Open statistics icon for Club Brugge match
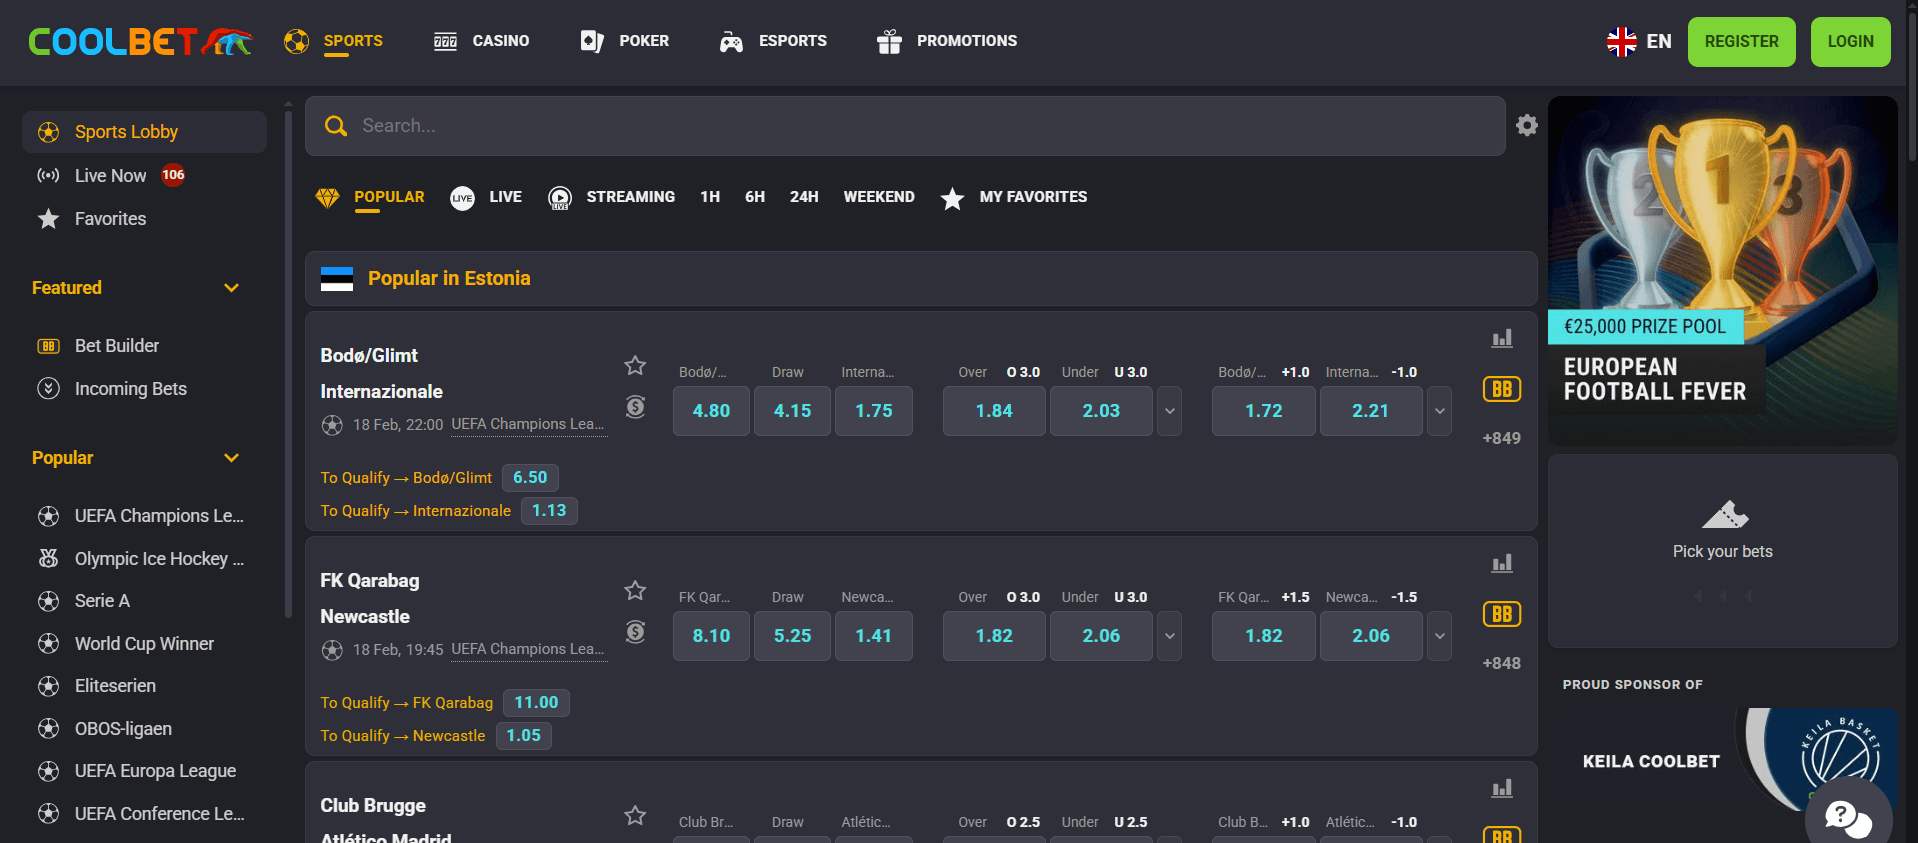Viewport: 1918px width, 843px height. (1502, 789)
